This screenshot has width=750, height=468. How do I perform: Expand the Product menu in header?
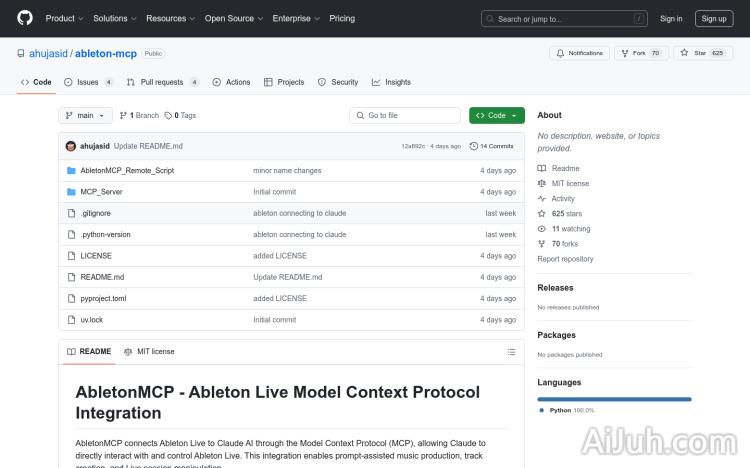(x=64, y=18)
